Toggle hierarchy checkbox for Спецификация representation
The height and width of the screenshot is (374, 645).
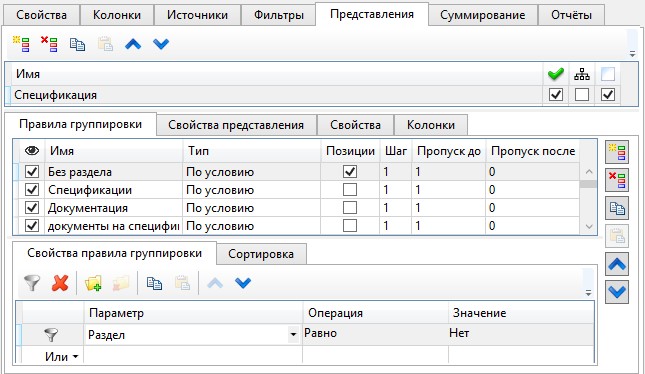tap(582, 95)
